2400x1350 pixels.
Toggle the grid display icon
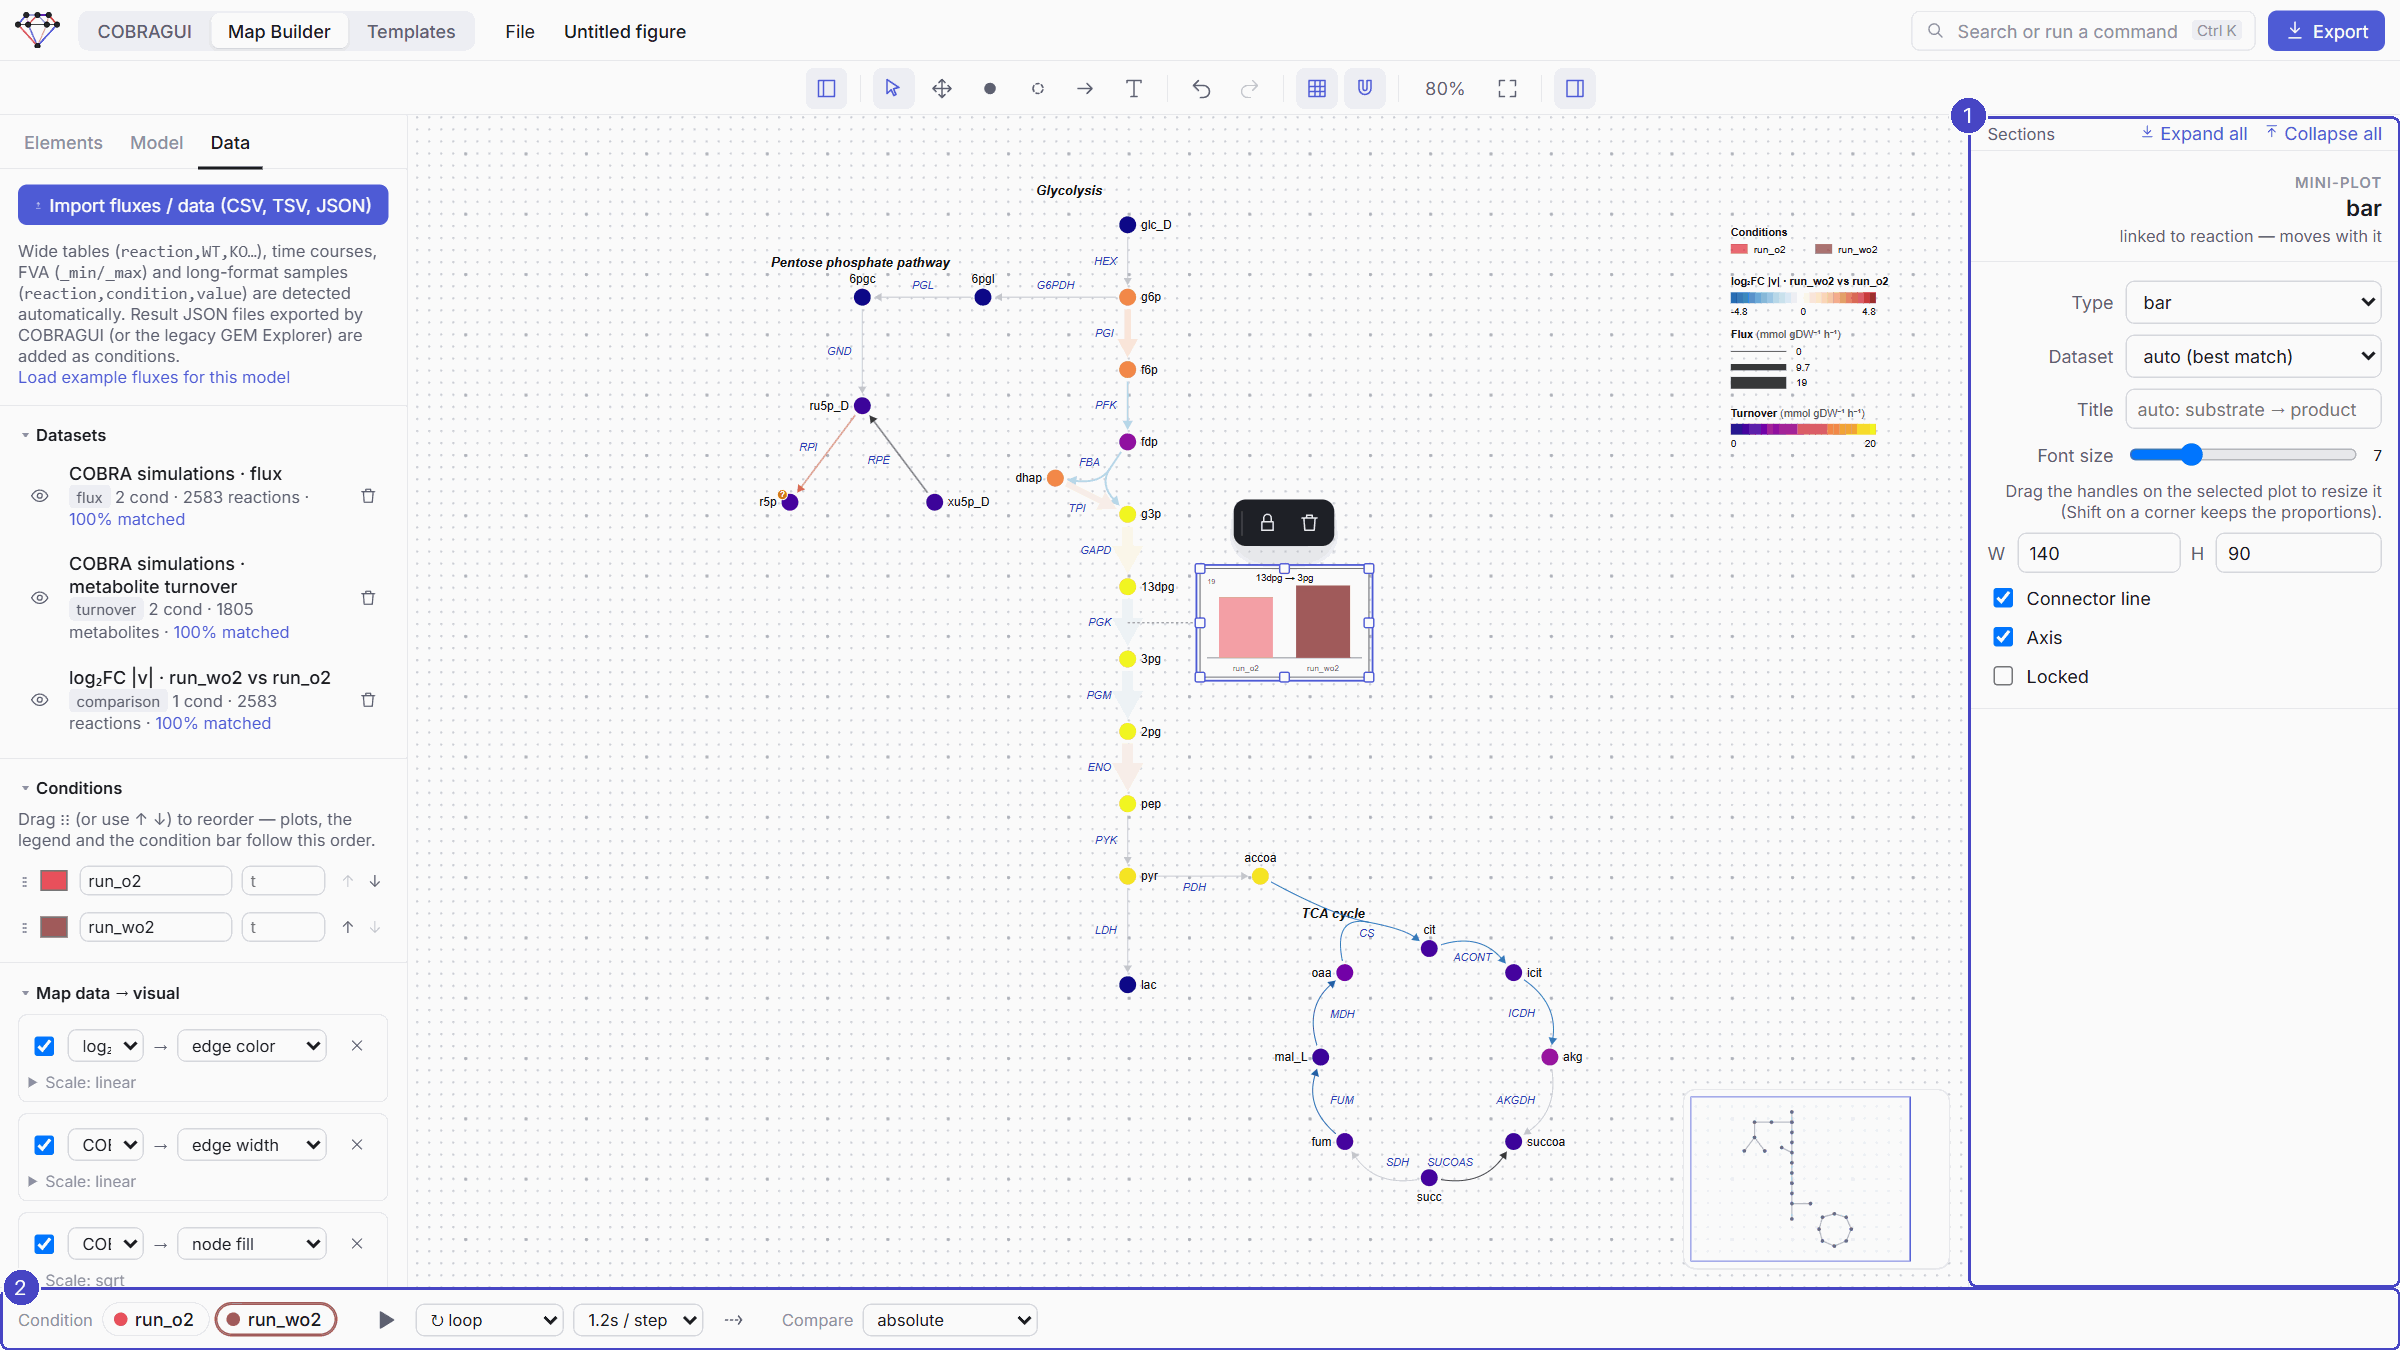1317,89
